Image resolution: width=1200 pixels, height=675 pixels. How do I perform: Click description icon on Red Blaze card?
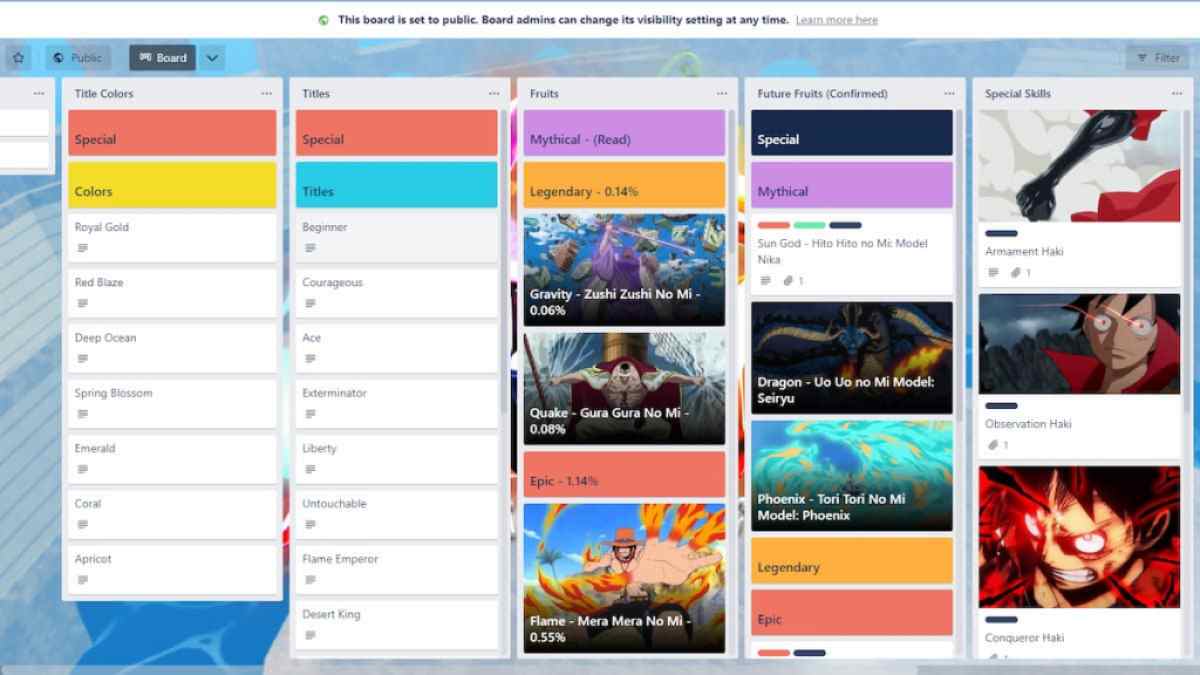pyautogui.click(x=83, y=303)
